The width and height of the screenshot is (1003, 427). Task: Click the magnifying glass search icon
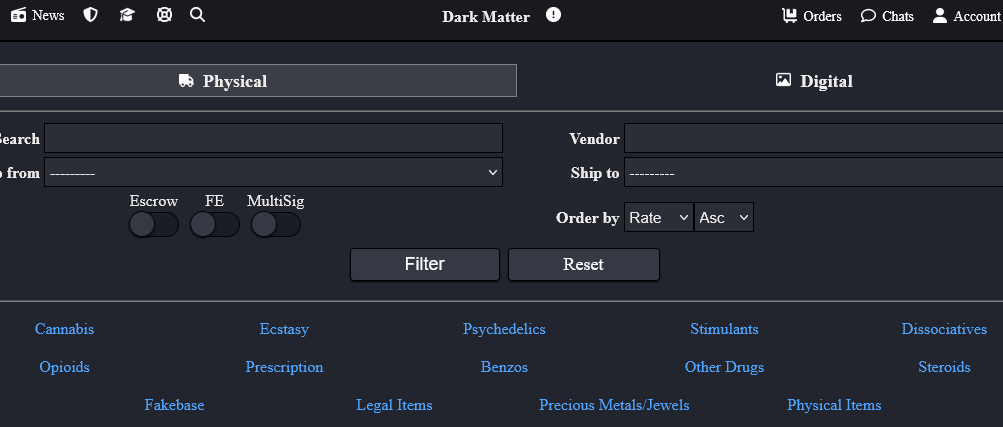click(198, 16)
